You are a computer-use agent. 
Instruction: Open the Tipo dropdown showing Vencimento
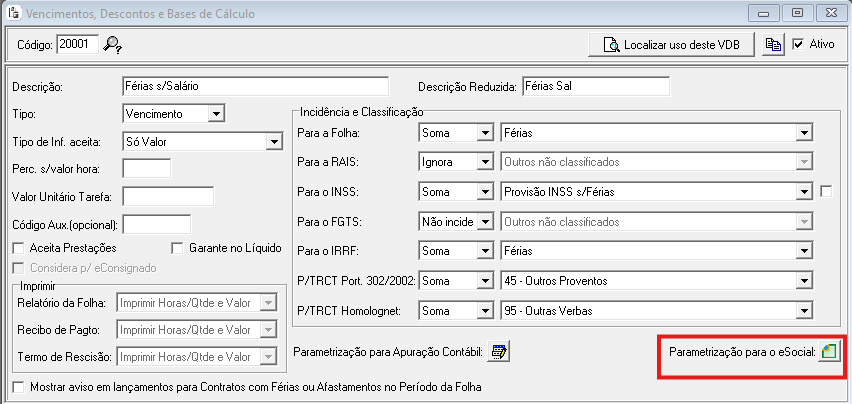tap(216, 114)
